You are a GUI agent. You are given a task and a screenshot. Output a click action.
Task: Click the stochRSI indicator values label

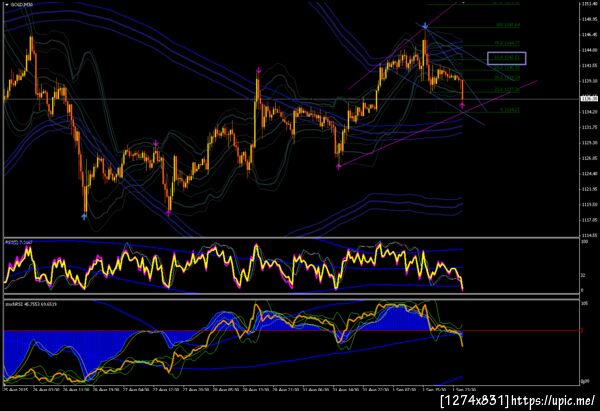click(31, 304)
